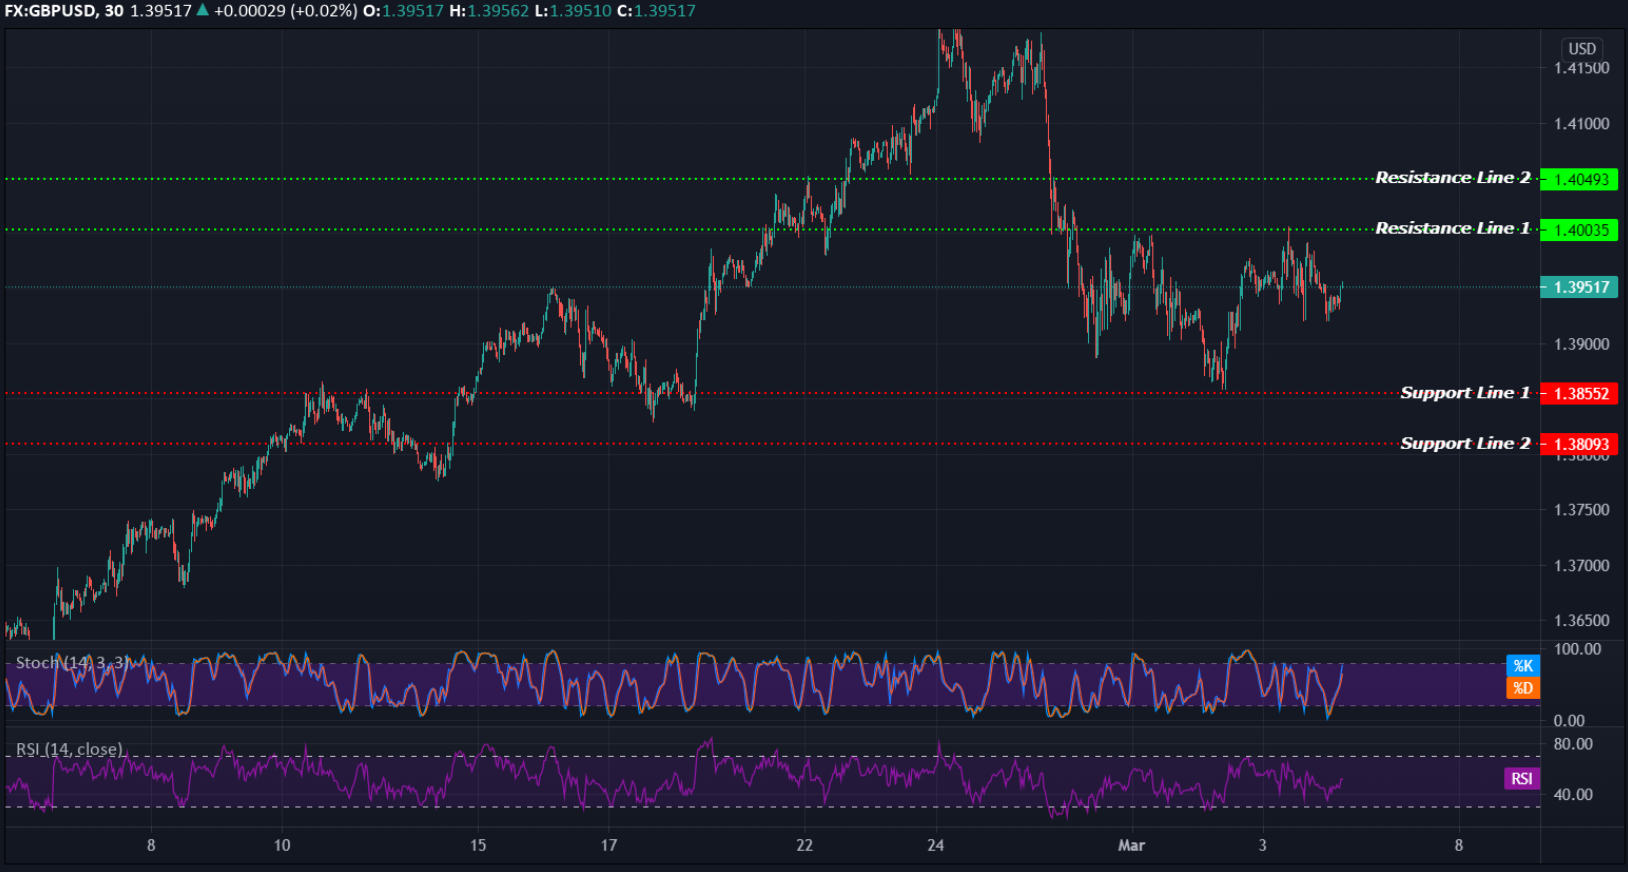Click the 17 date label on time axis
This screenshot has width=1628, height=872.
(609, 846)
